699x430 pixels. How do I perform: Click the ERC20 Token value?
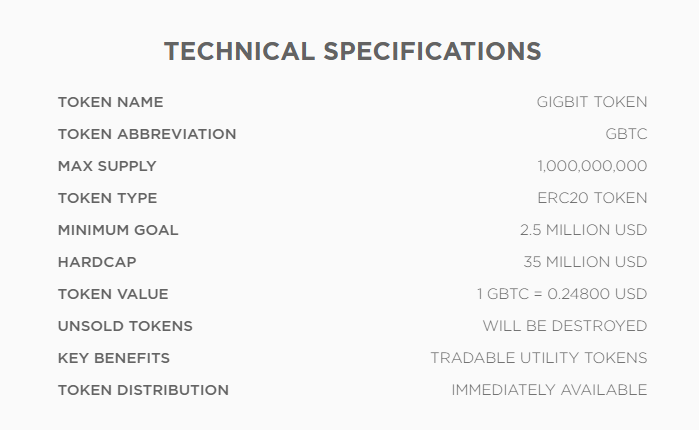[x=592, y=198]
